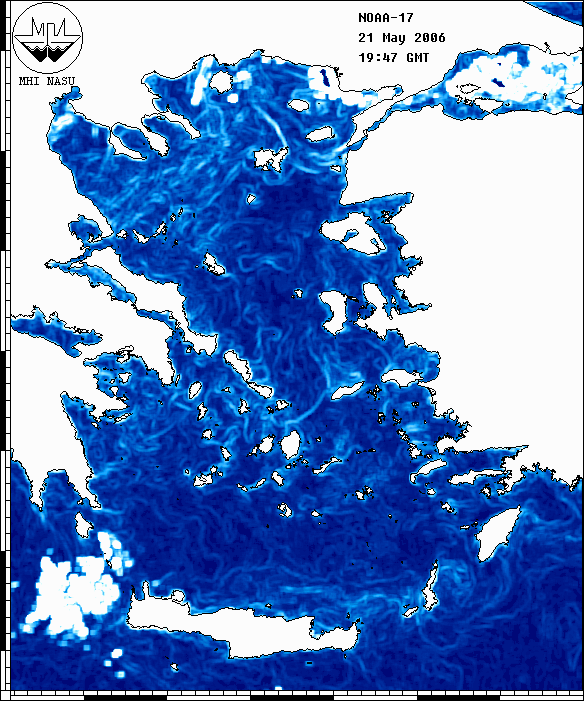Viewport: 584px width, 701px height.
Task: Select Skyros island in the central Aegean
Action: [x=213, y=264]
